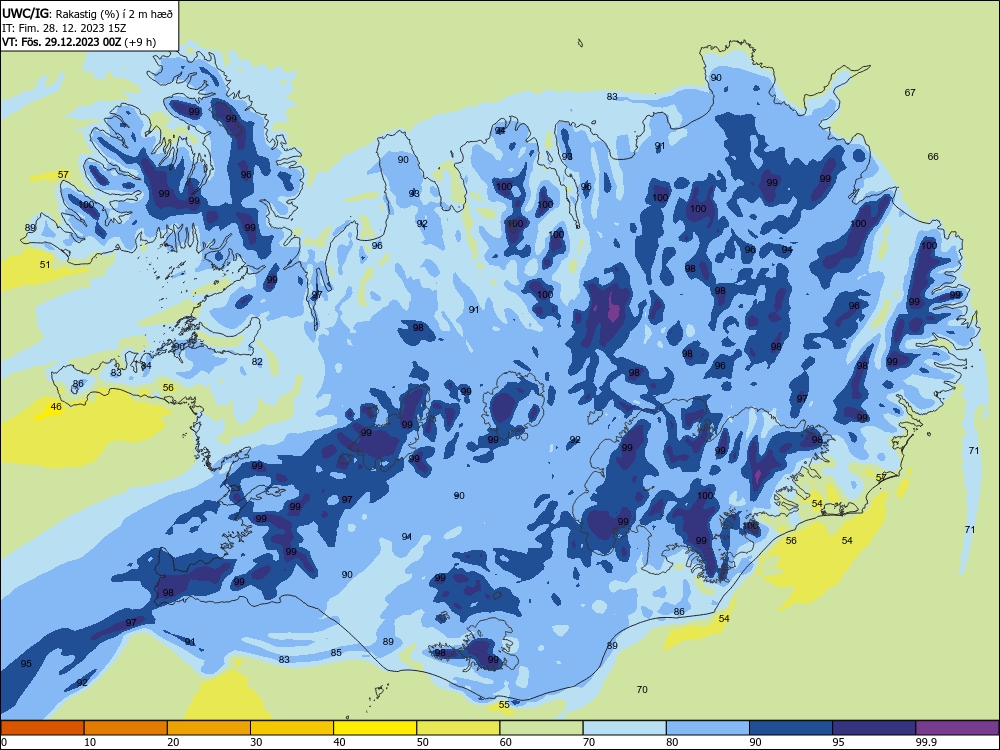The image size is (1000, 750).
Task: Click the '30' legend tick label
Action: (256, 742)
